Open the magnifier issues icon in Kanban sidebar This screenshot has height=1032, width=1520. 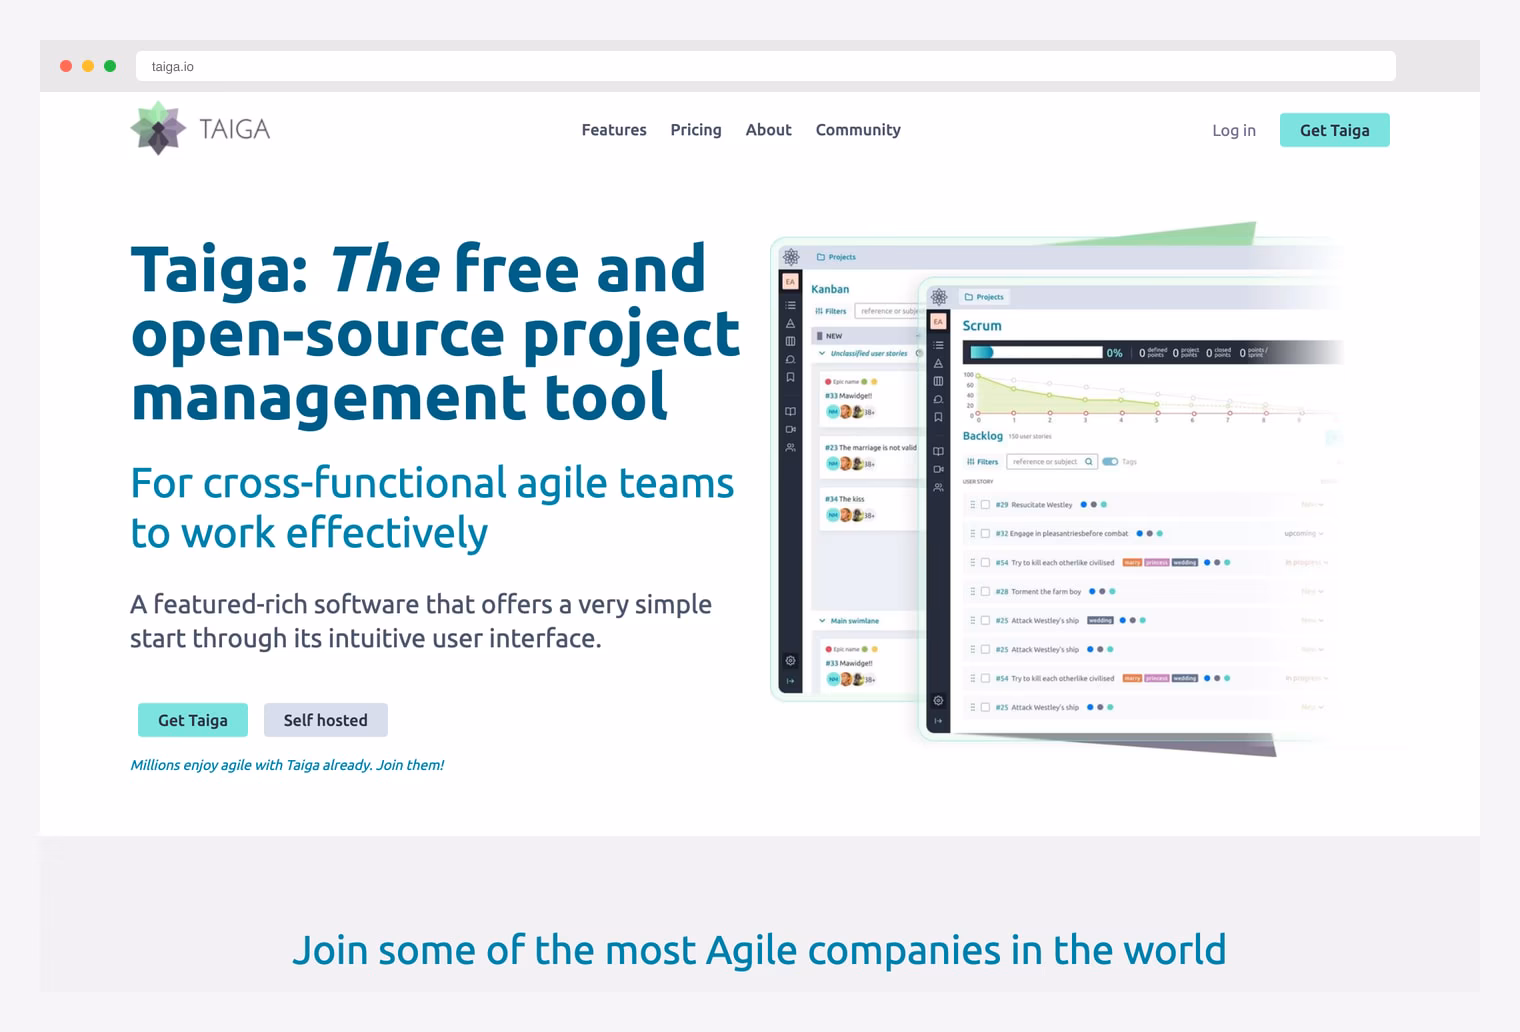click(x=790, y=359)
